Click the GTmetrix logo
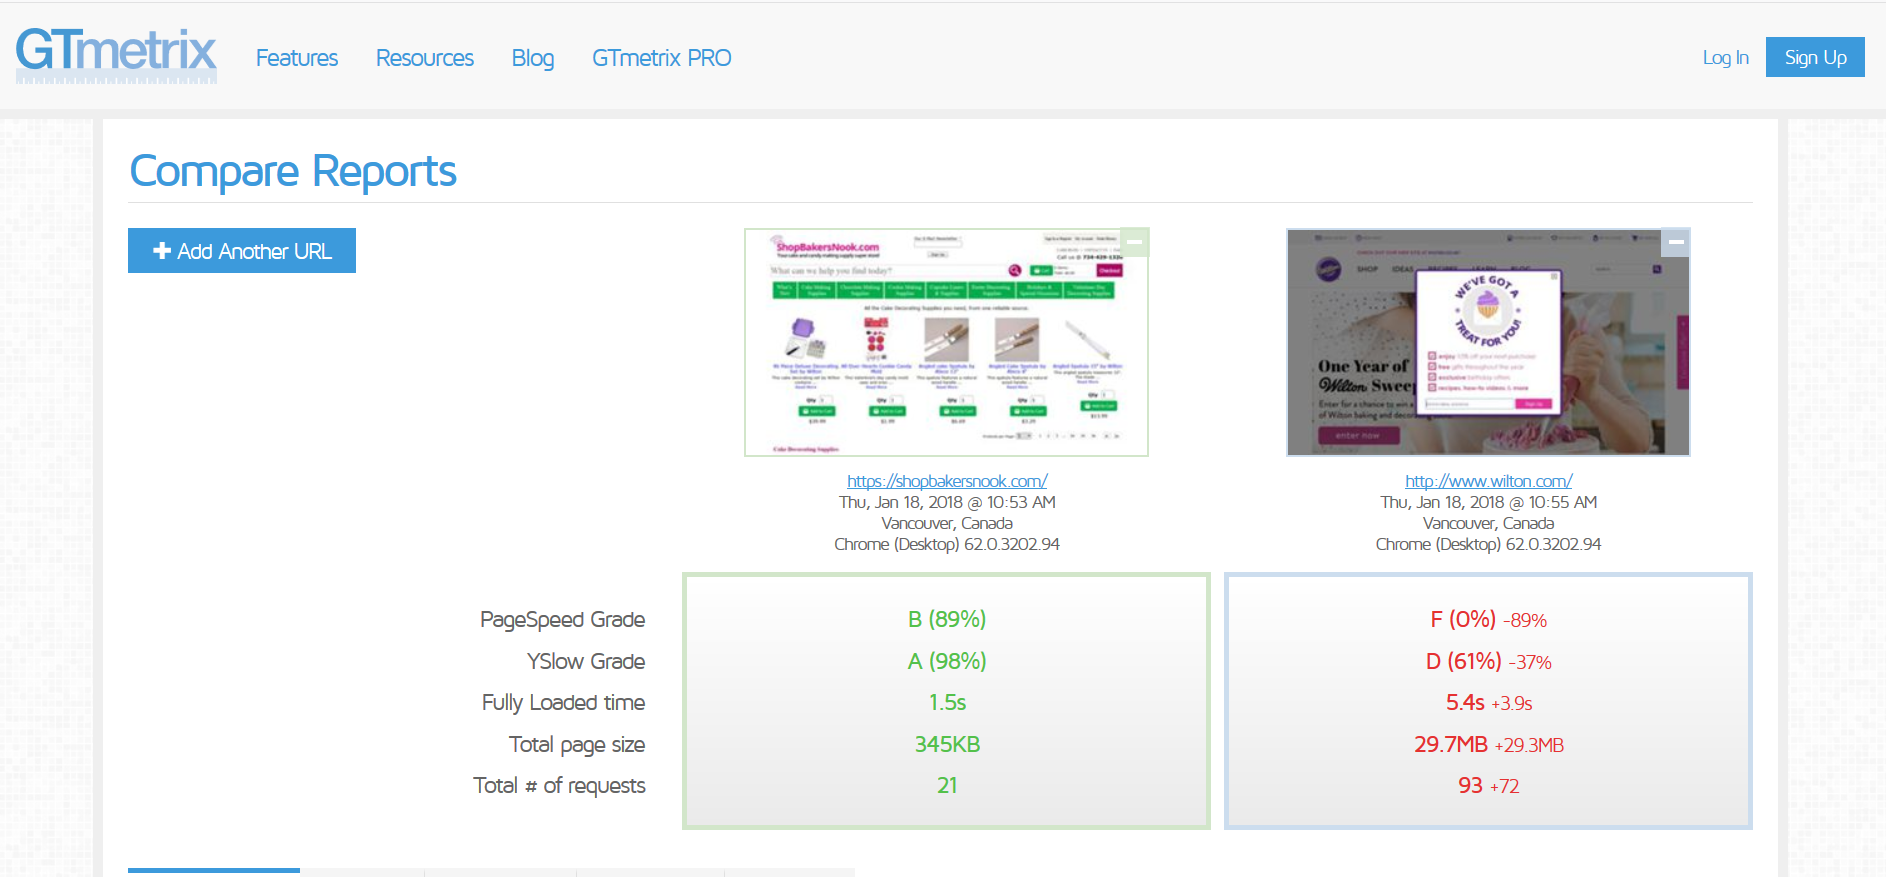 (x=116, y=55)
